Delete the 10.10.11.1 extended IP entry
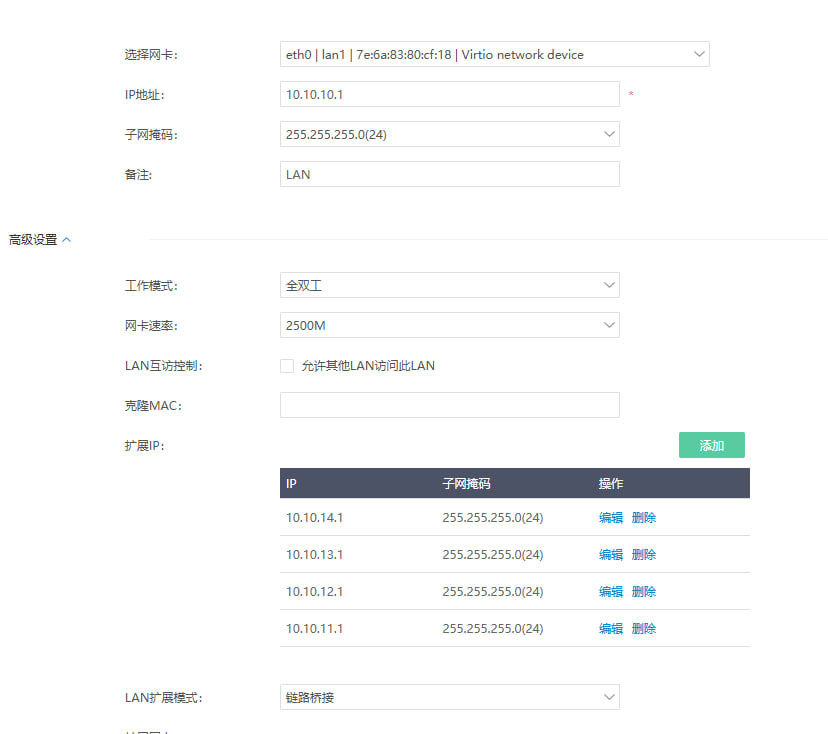This screenshot has width=828, height=734. tap(644, 629)
